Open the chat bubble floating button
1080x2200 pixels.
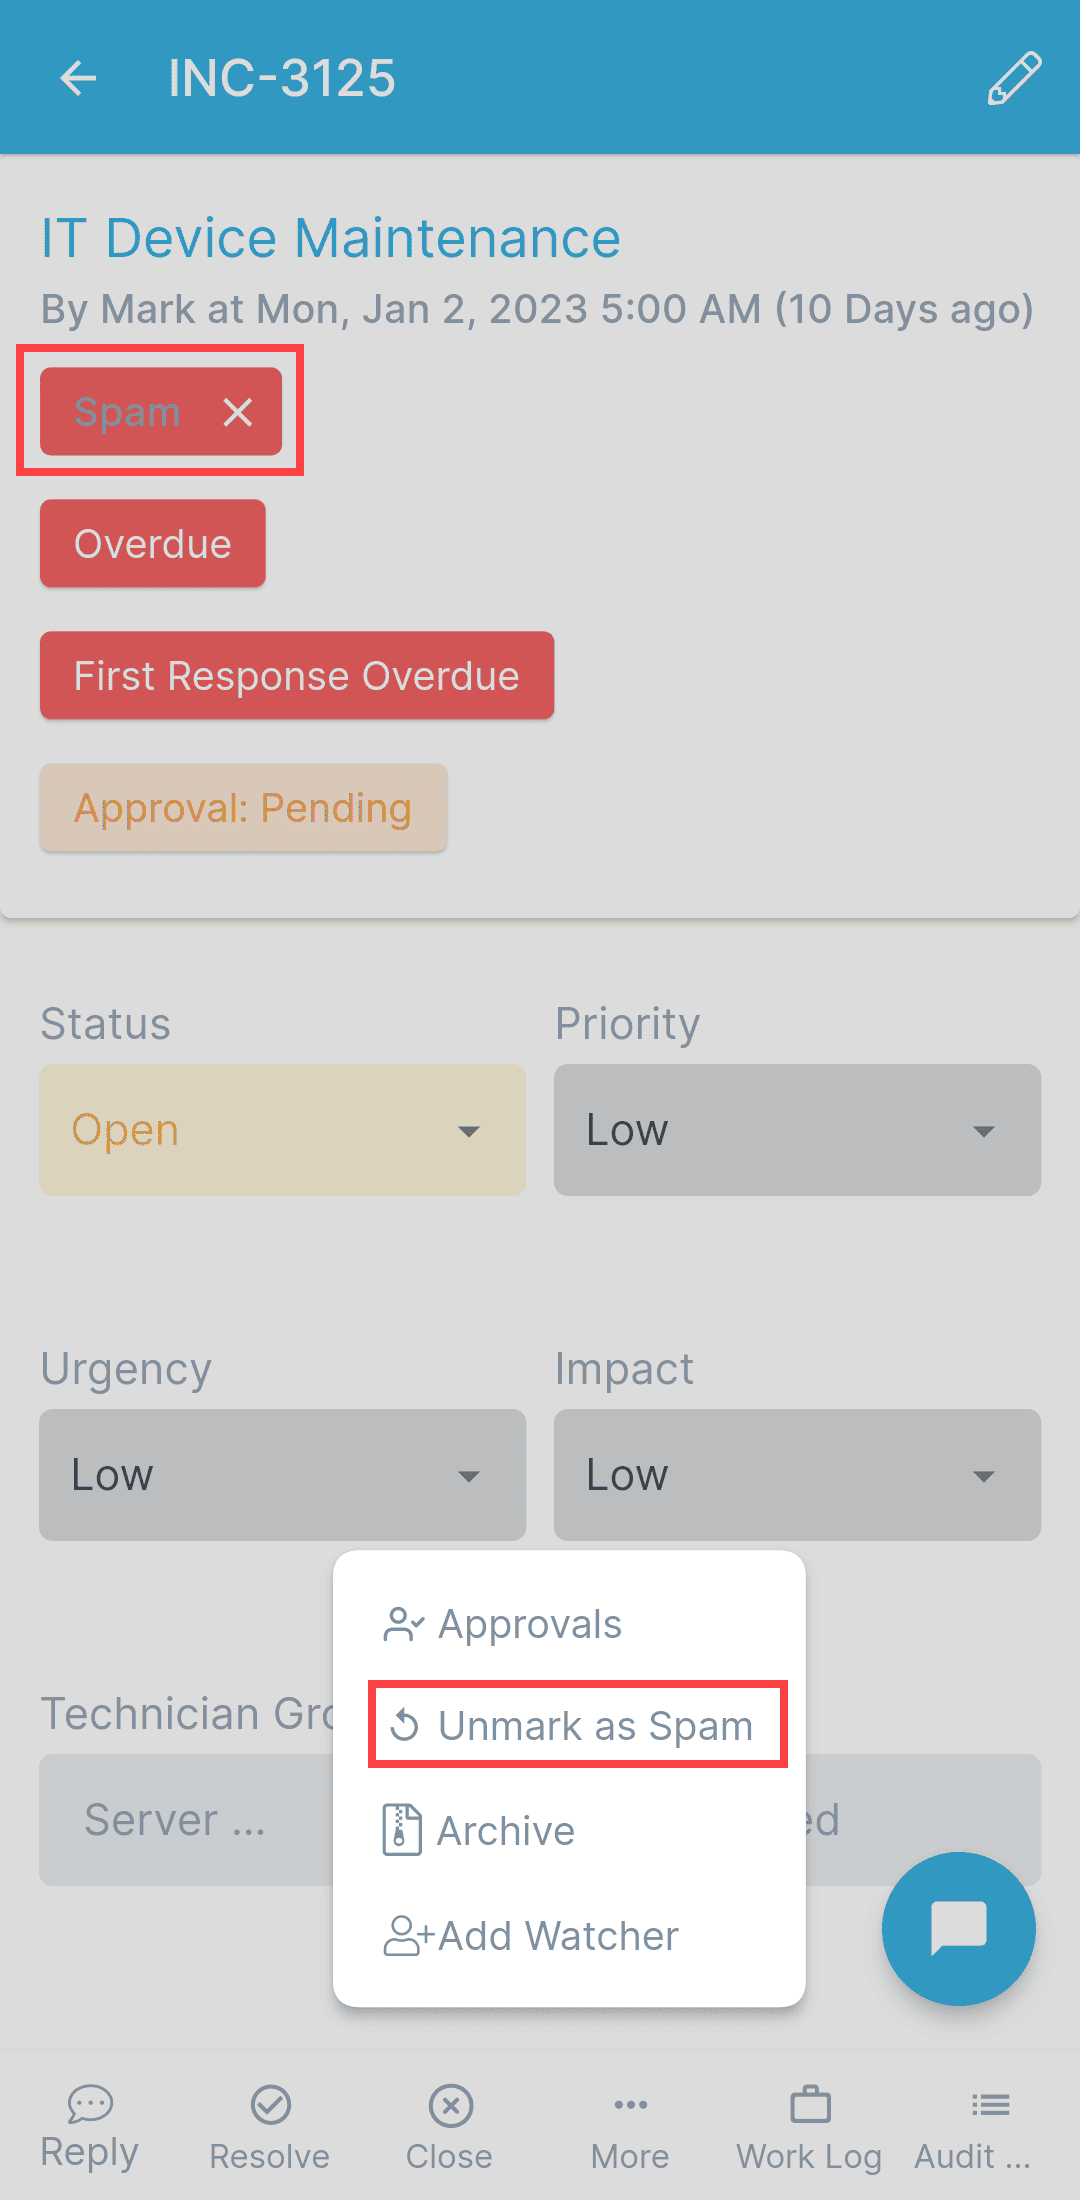958,1928
